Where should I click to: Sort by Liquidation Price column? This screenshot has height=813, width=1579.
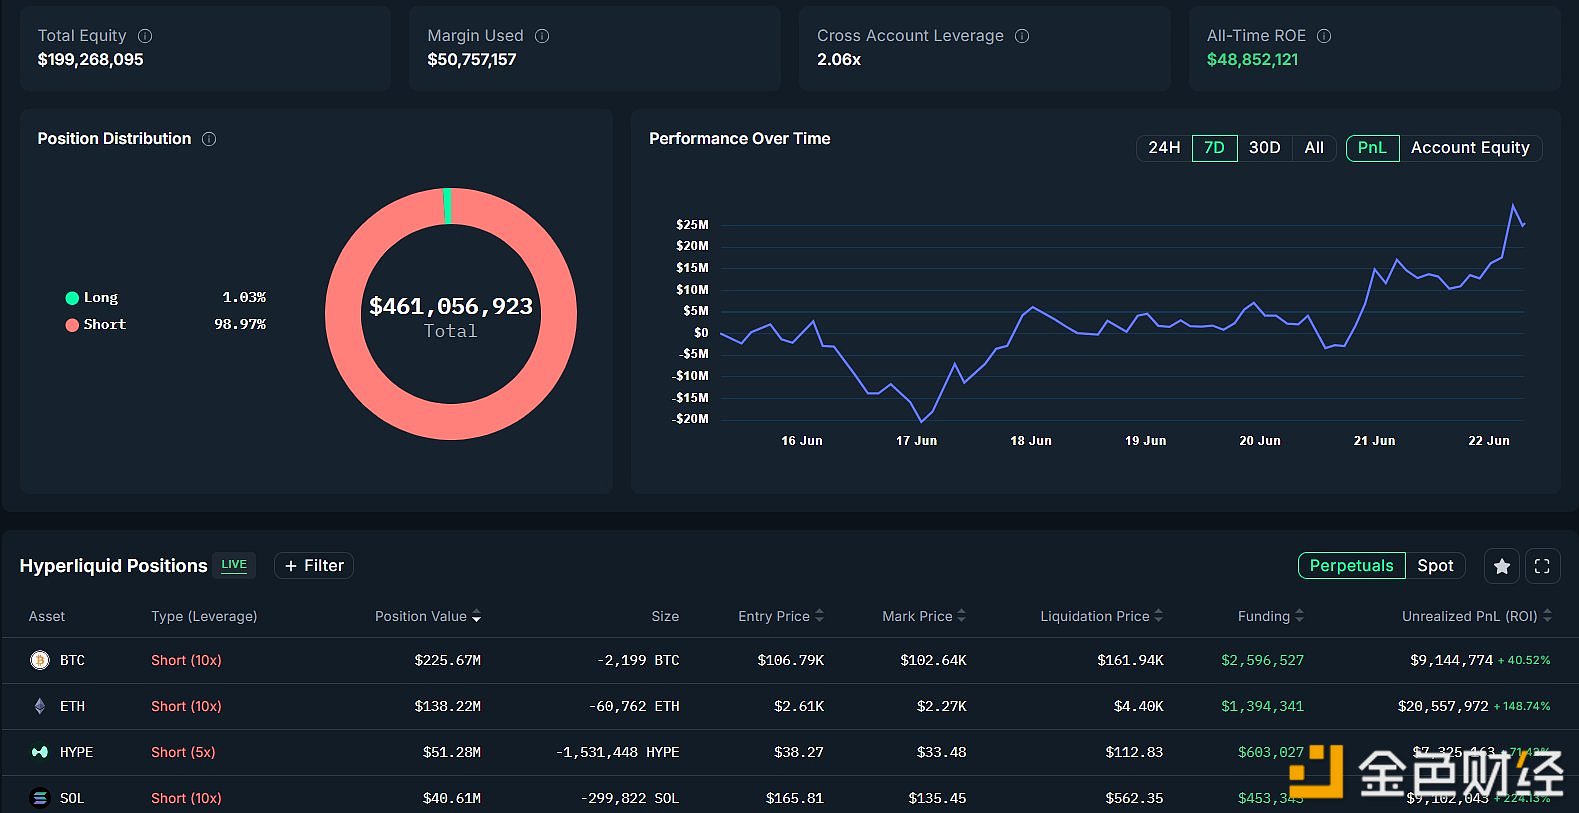coord(1101,616)
